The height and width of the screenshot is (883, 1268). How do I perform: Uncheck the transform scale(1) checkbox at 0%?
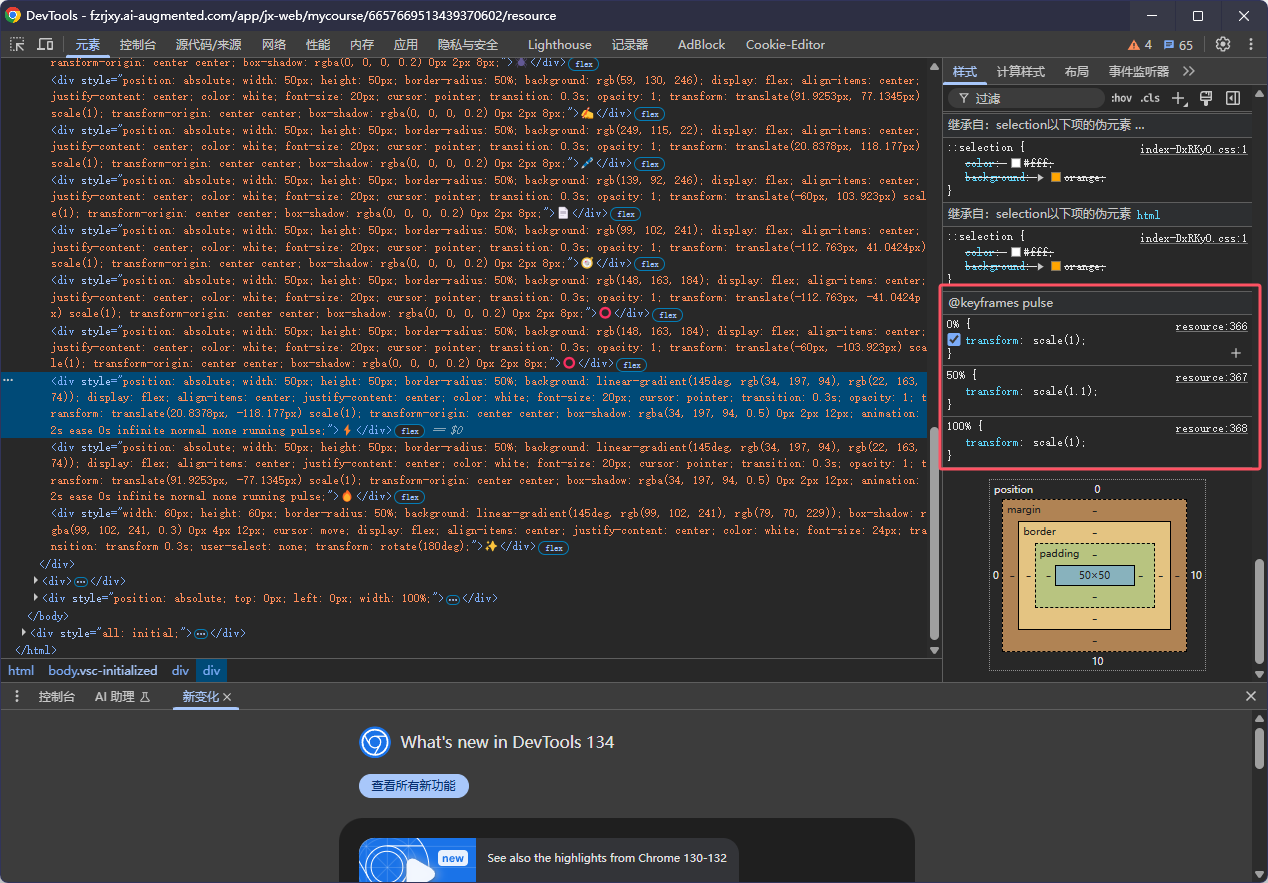coord(954,340)
